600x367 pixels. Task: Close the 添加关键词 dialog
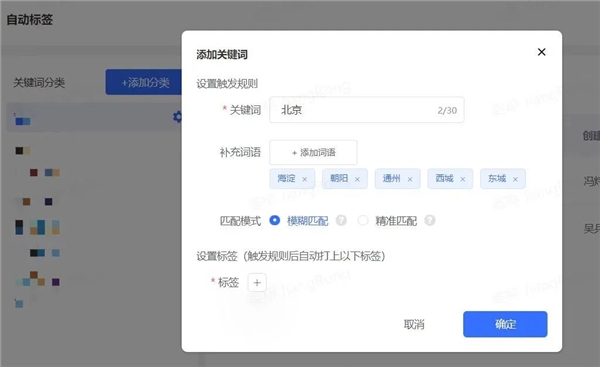541,52
